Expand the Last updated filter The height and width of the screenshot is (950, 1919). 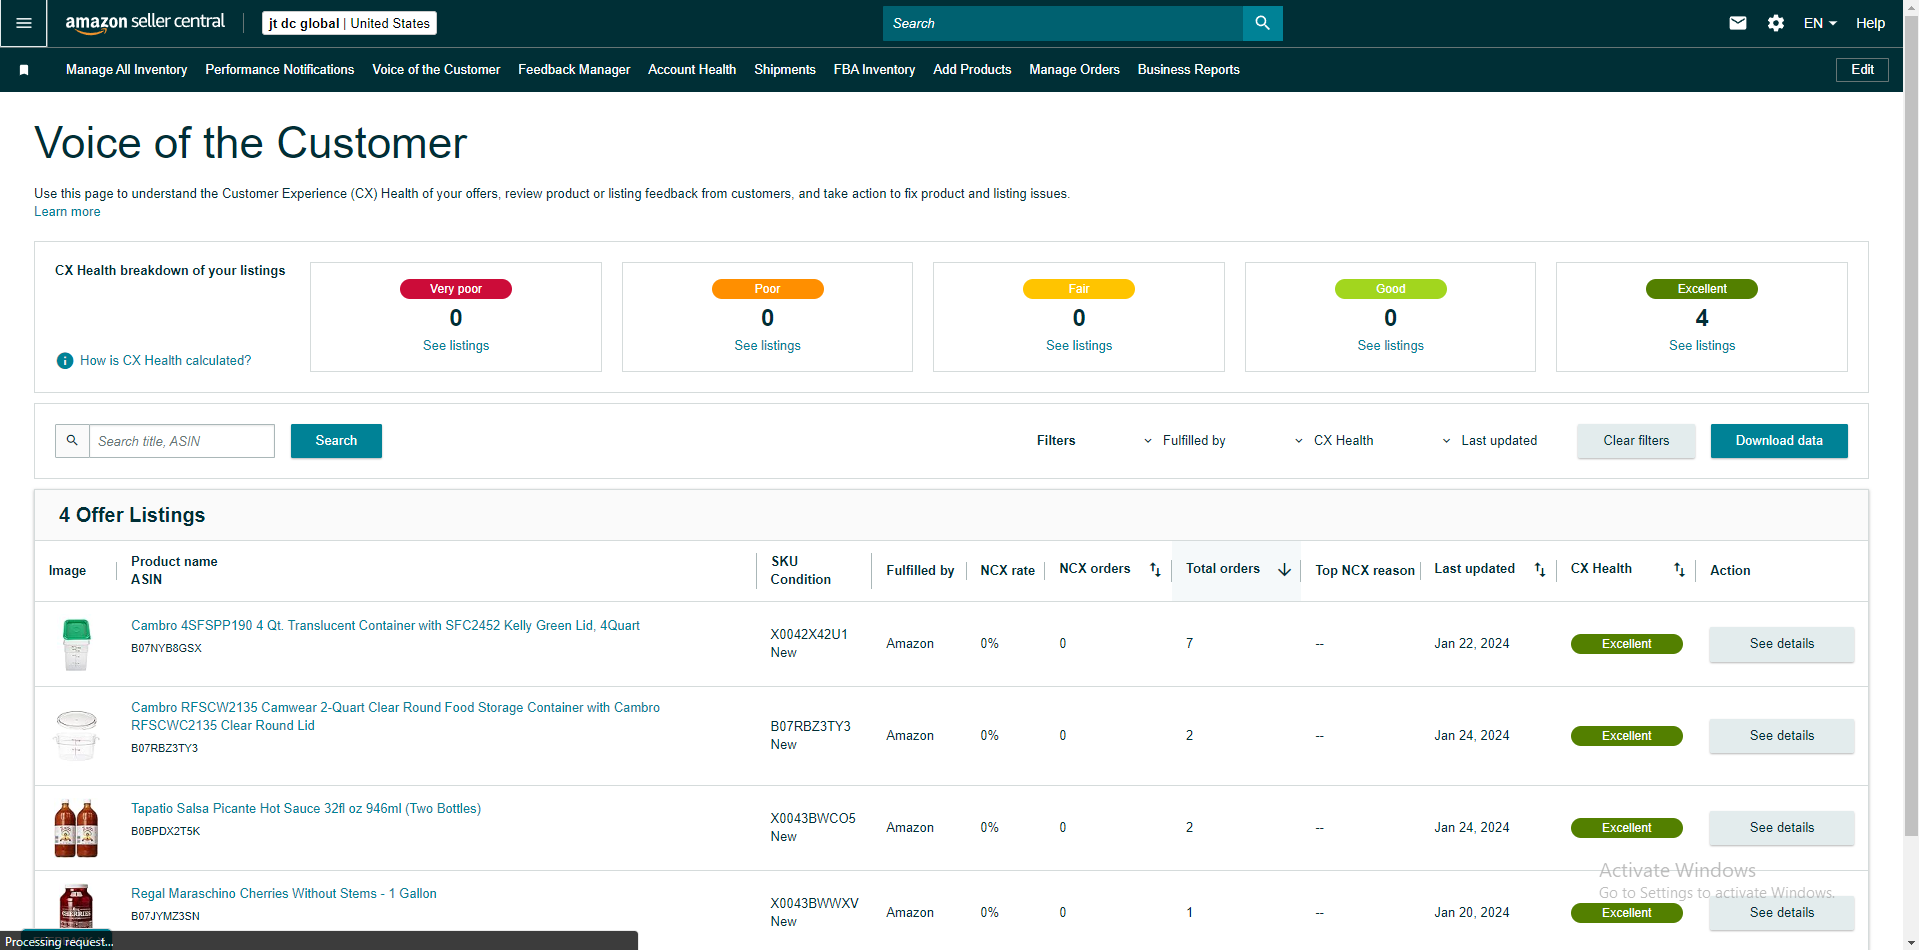point(1490,441)
